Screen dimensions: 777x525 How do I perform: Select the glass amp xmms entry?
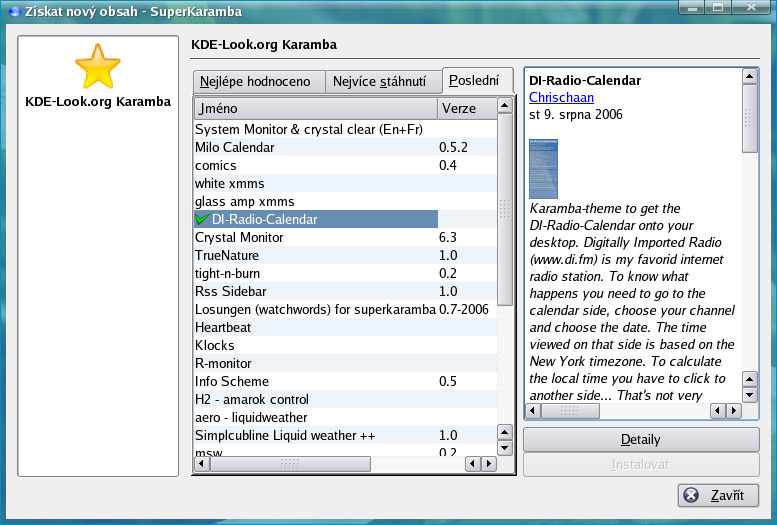pyautogui.click(x=345, y=201)
